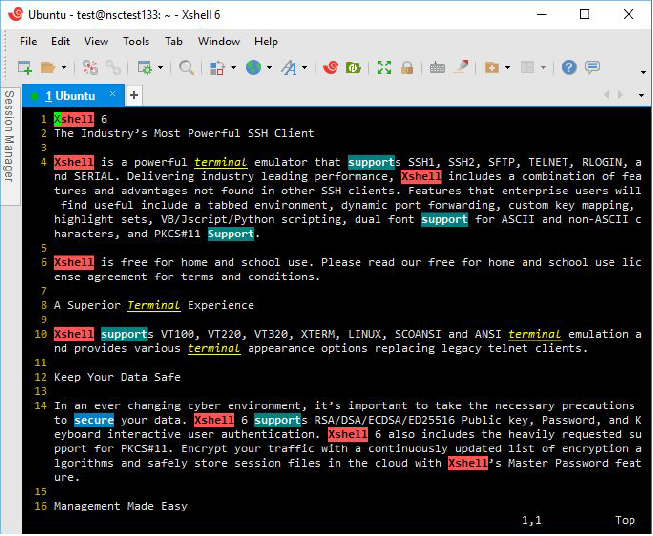Expand the color scheme dropdown arrow

tap(233, 67)
